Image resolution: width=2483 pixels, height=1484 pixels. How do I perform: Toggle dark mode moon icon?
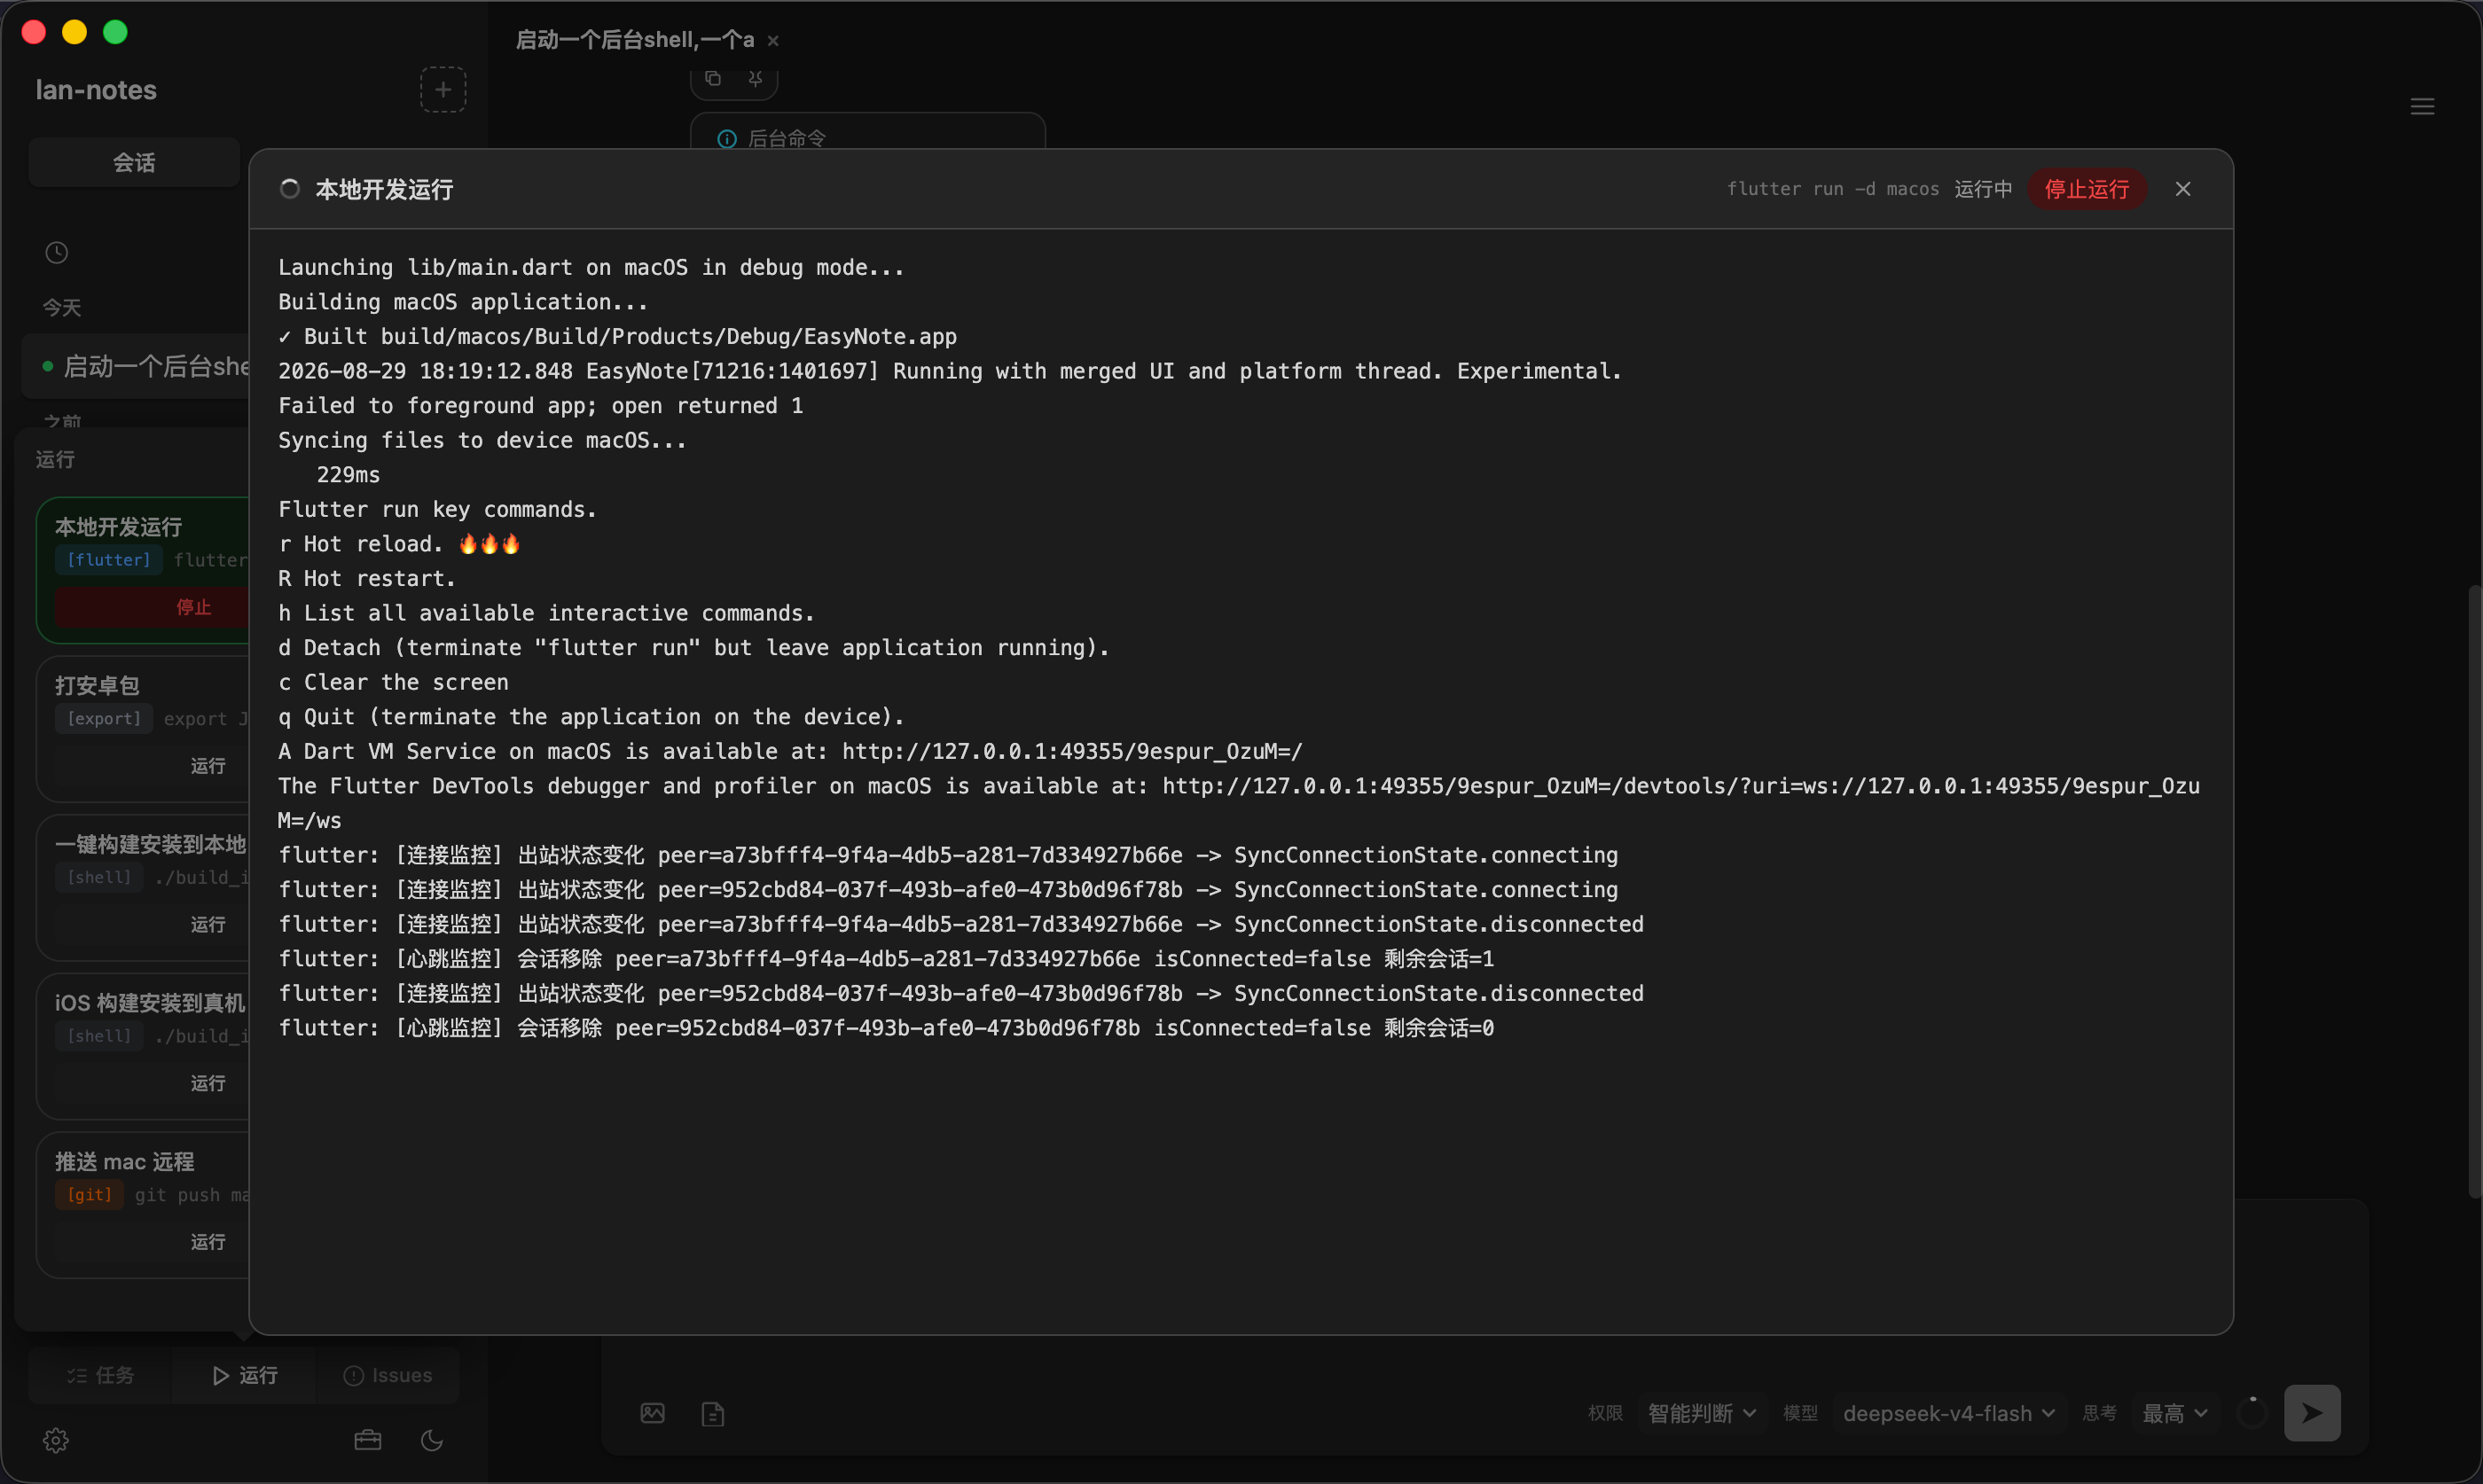[x=432, y=1440]
